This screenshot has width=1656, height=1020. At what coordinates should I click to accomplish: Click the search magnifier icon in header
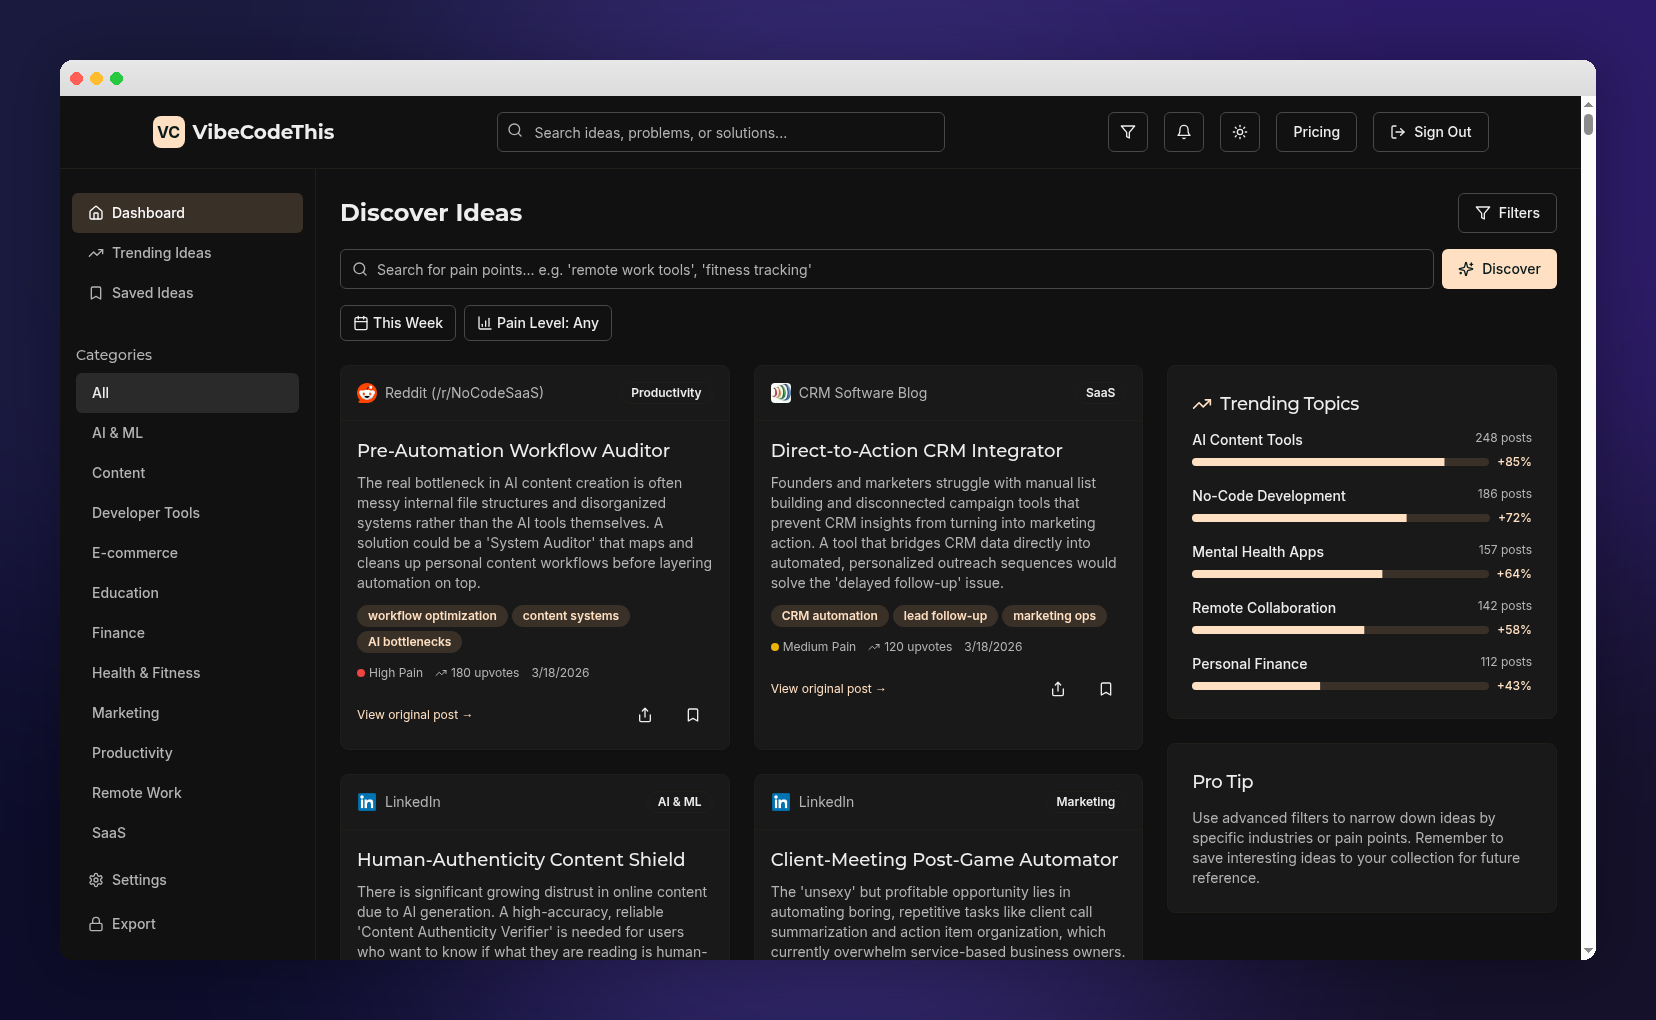coord(515,131)
